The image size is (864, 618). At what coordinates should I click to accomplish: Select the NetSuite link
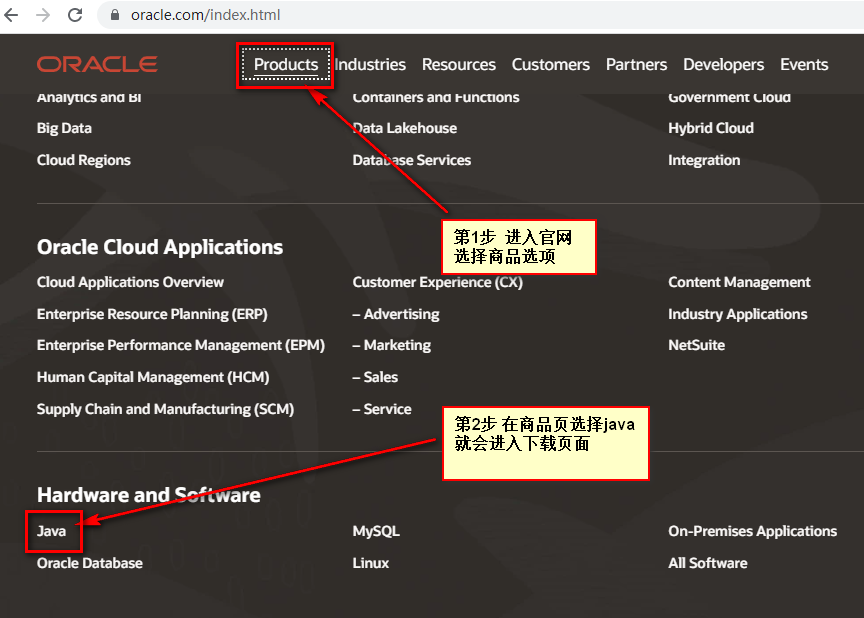[696, 345]
